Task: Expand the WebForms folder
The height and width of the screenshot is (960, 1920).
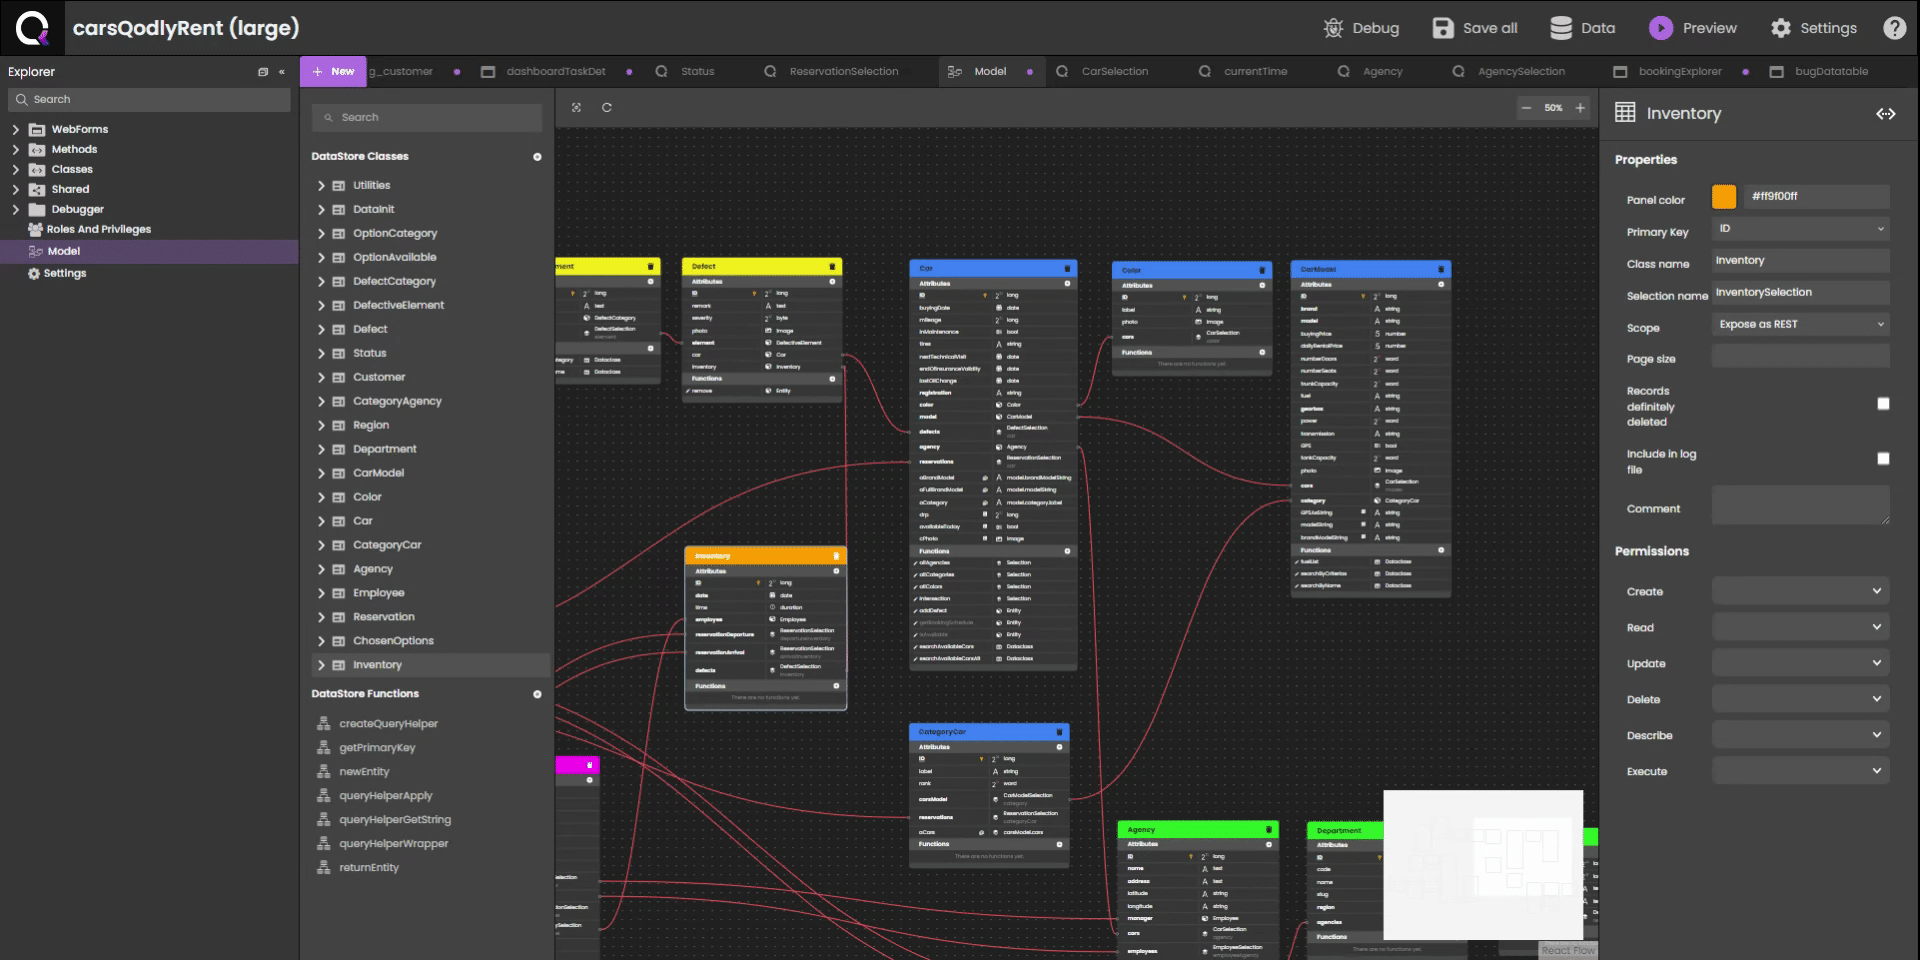Action: [15, 129]
